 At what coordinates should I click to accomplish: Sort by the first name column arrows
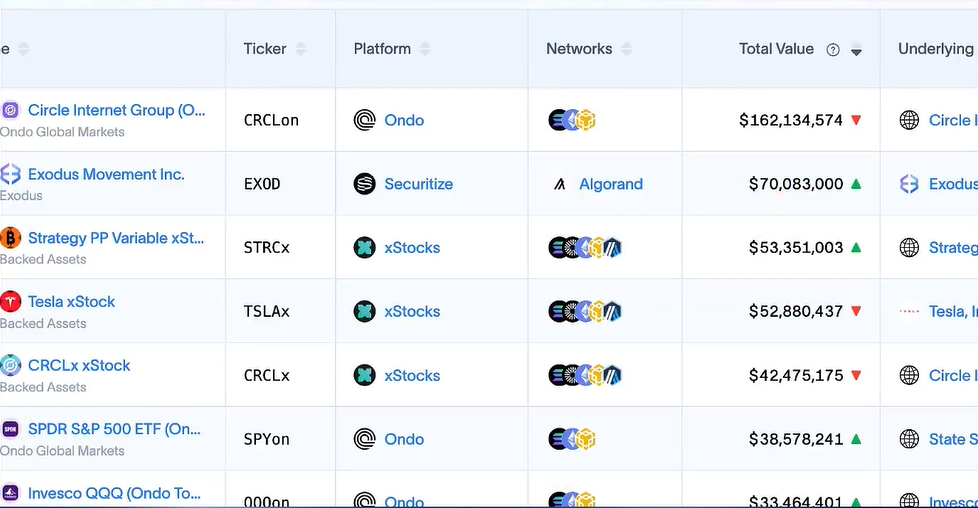pos(24,49)
